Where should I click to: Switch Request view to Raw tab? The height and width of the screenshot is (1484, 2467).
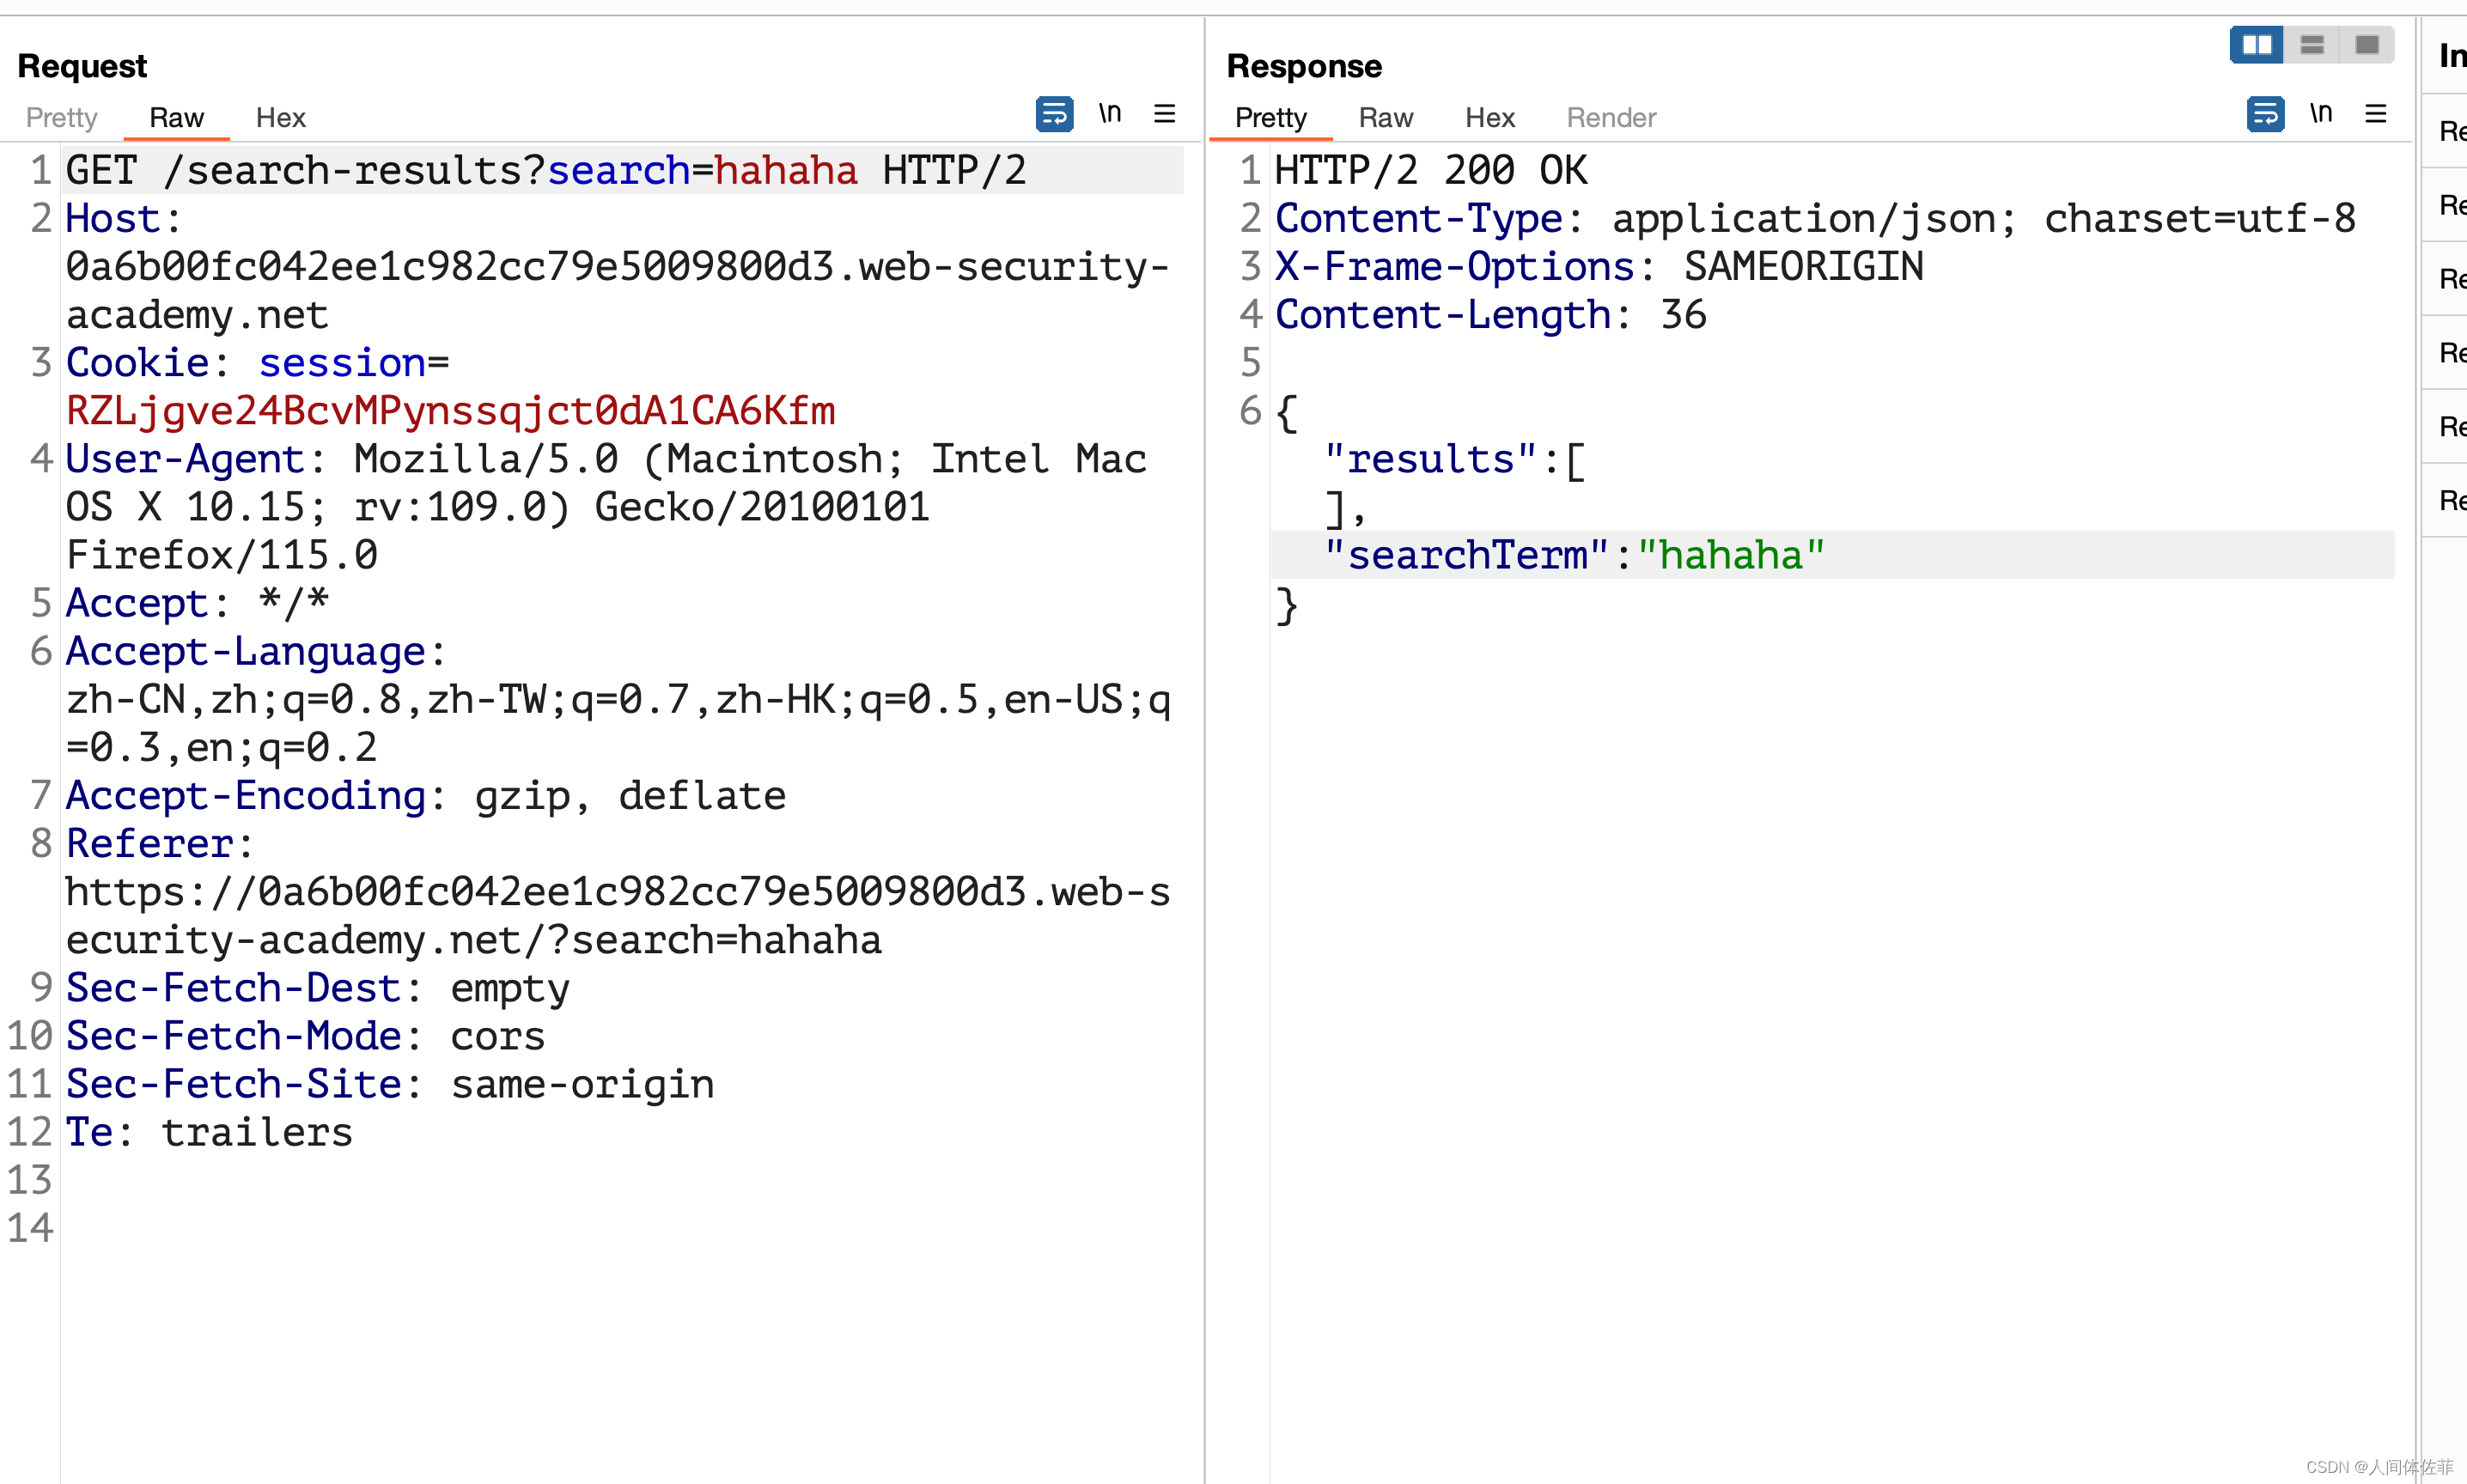click(176, 118)
